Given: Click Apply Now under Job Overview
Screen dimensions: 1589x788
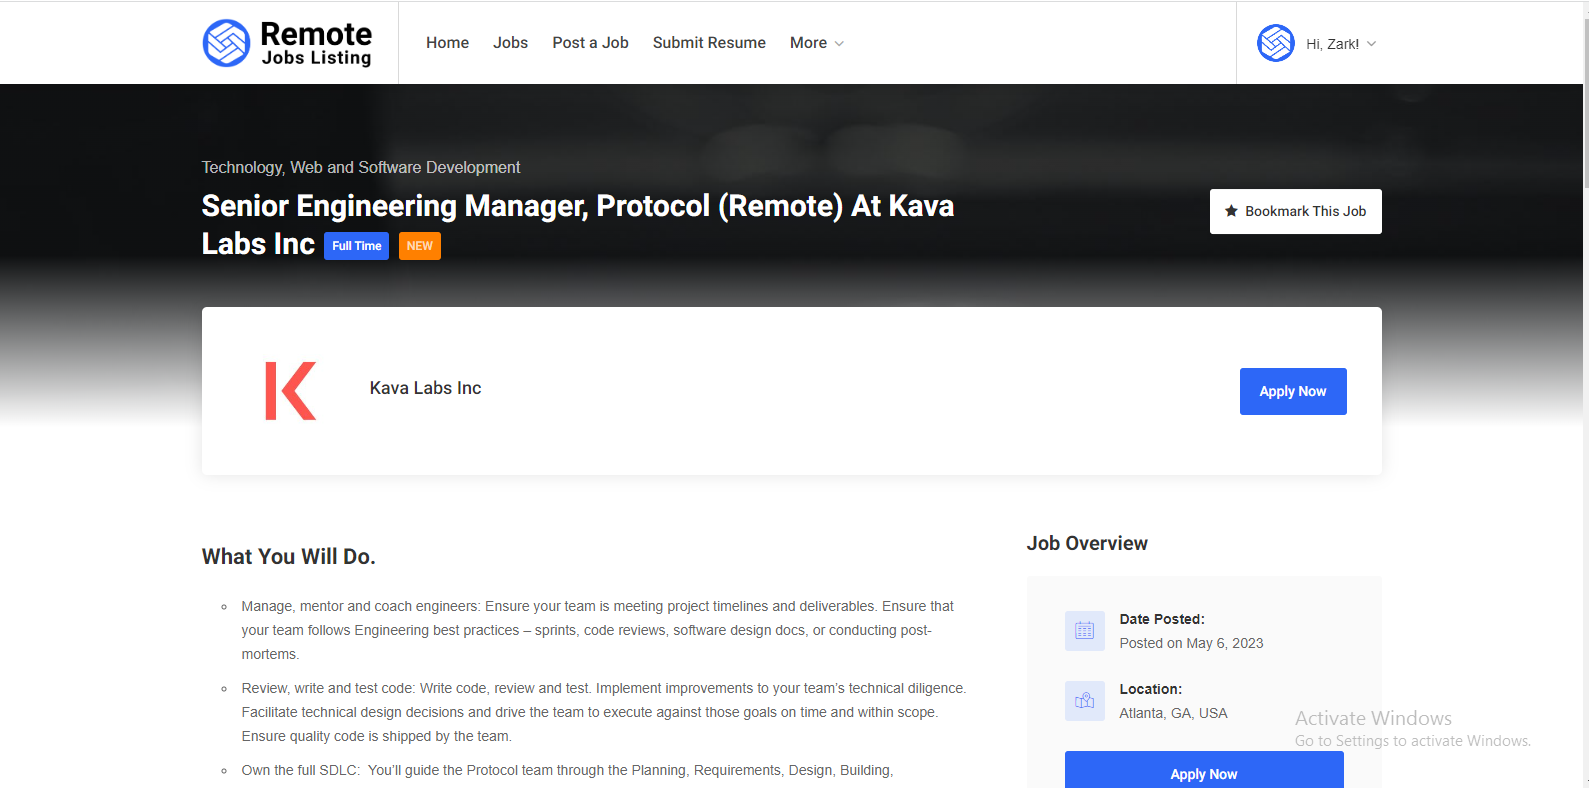Looking at the screenshot, I should click(x=1204, y=770).
